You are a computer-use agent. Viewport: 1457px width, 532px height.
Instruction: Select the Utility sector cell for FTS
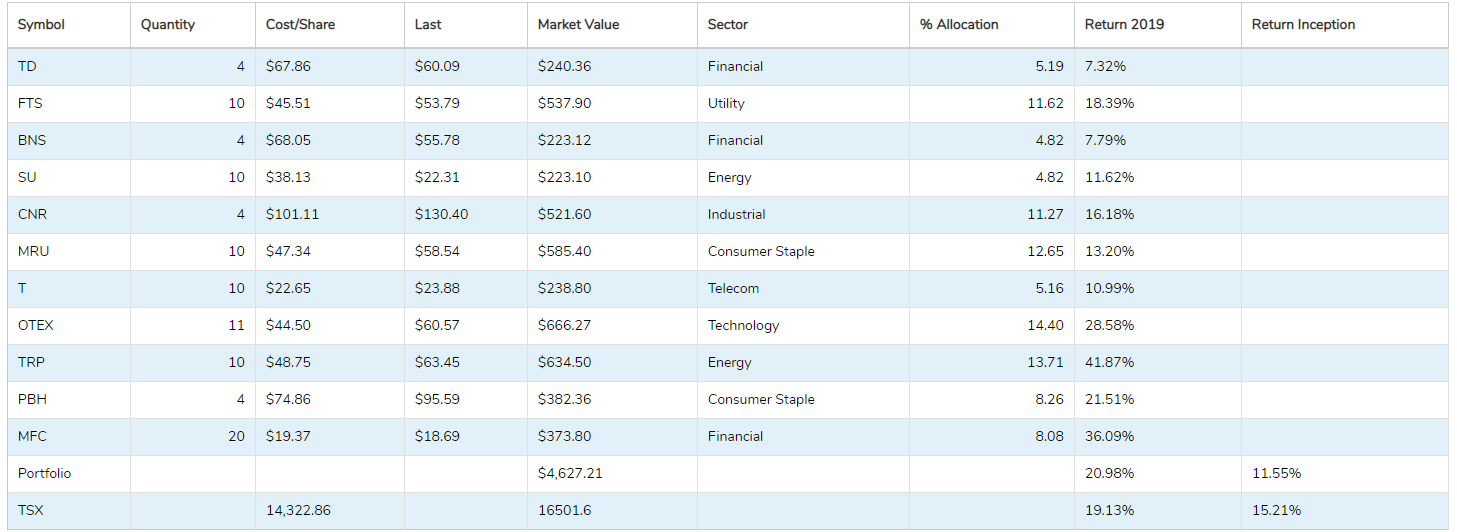coord(726,104)
